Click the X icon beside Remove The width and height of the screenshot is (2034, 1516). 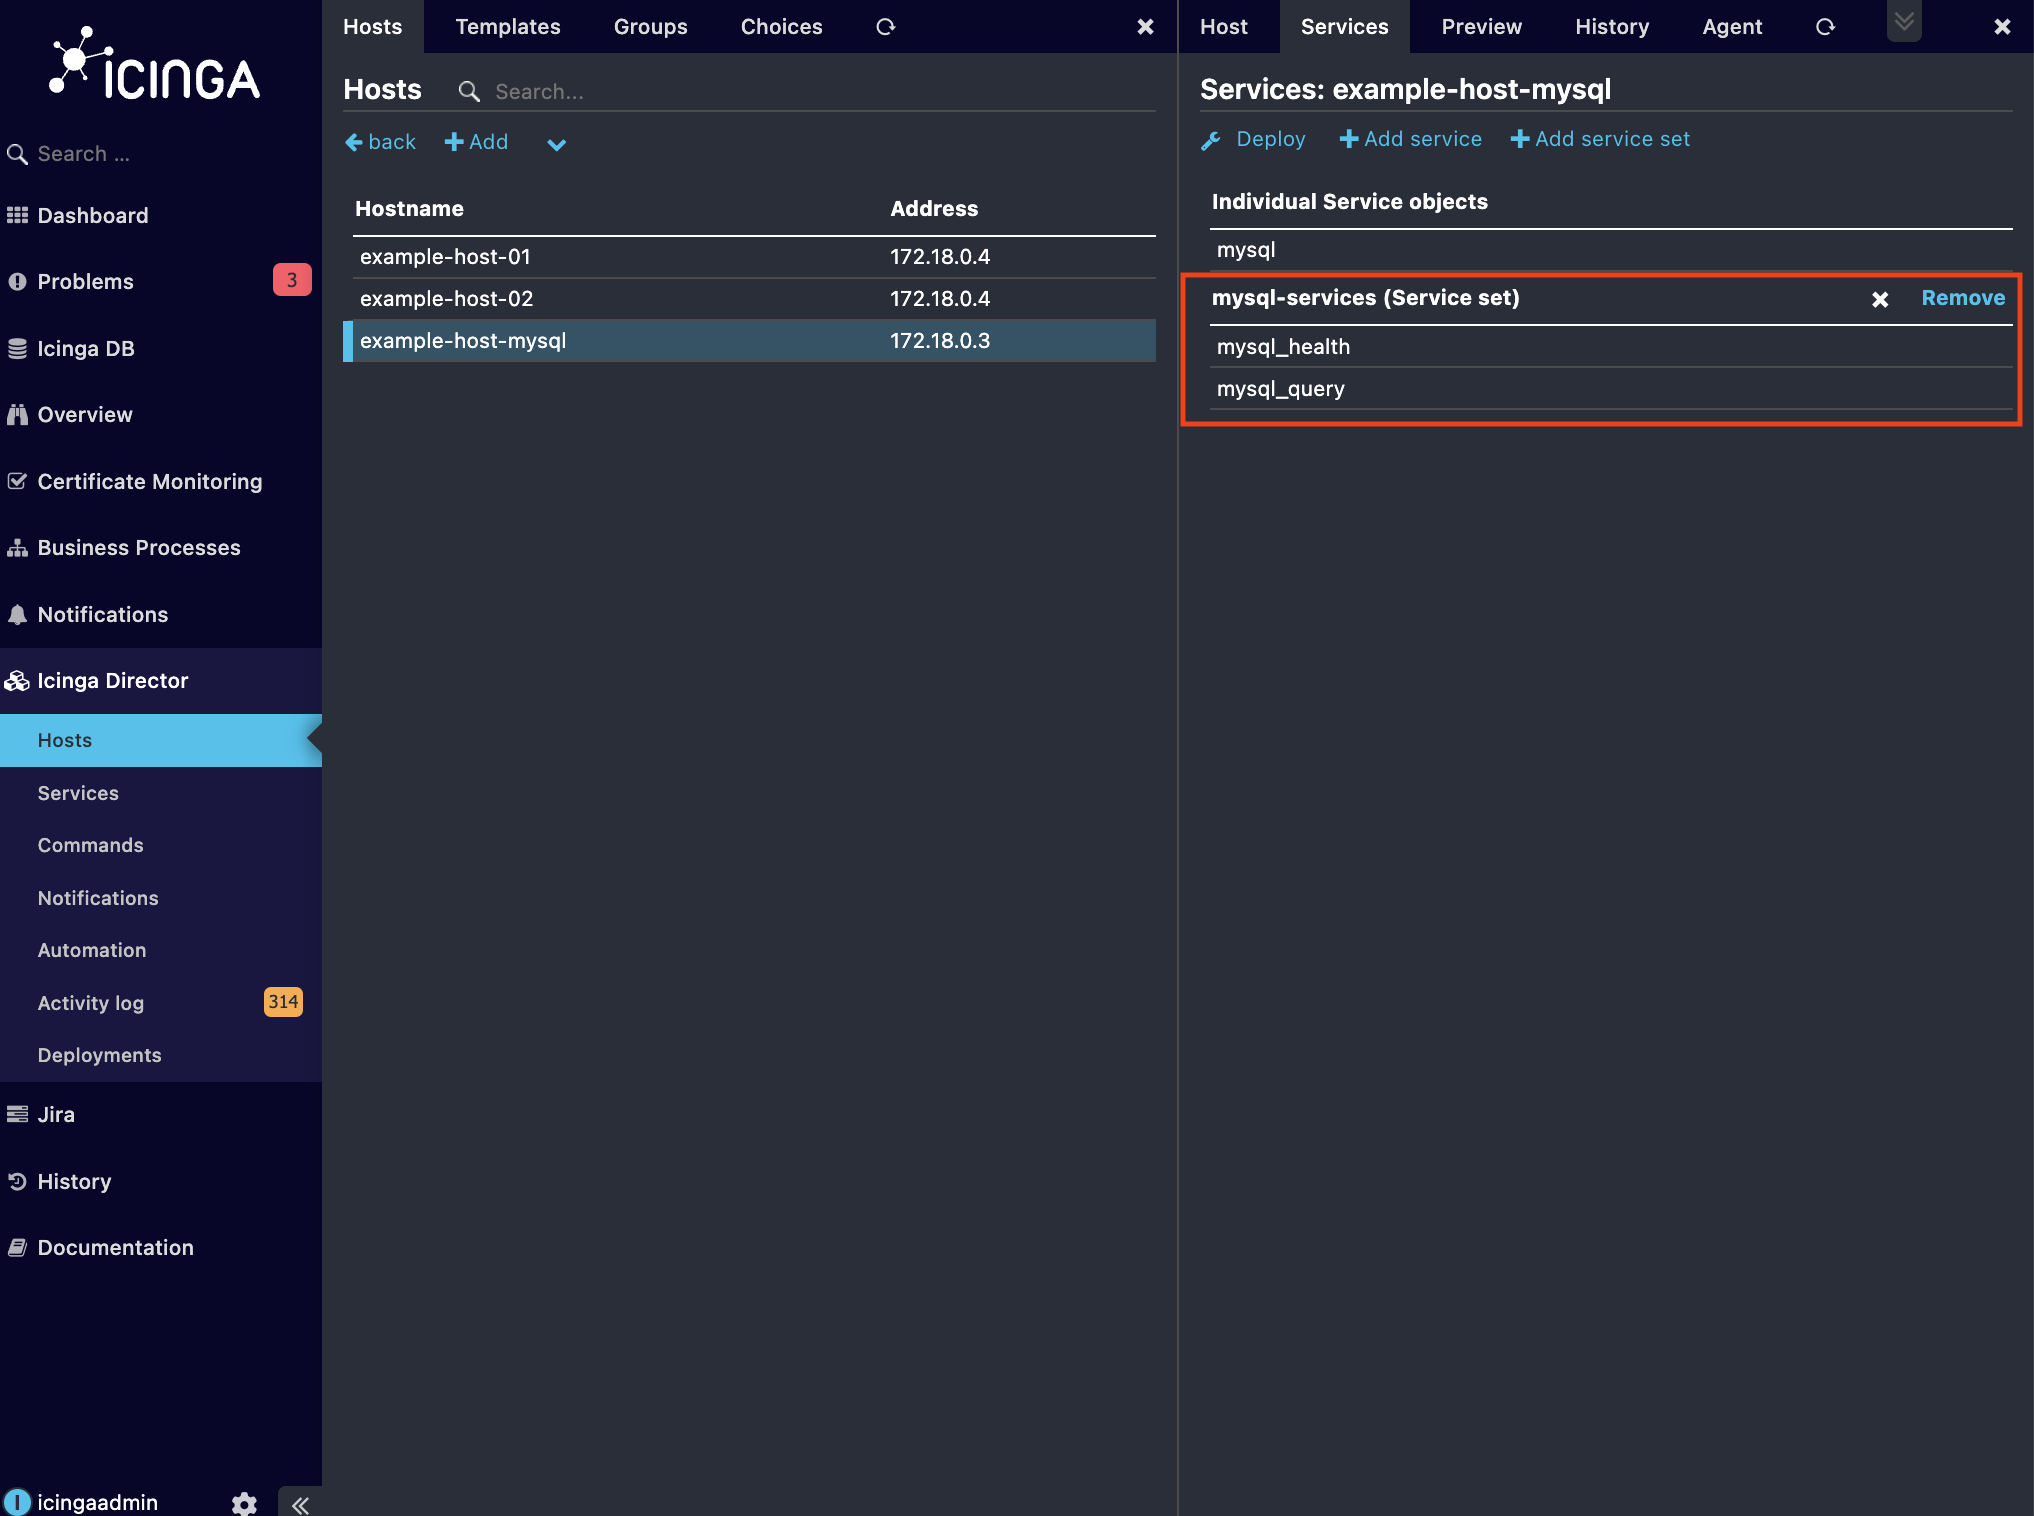pyautogui.click(x=1880, y=299)
